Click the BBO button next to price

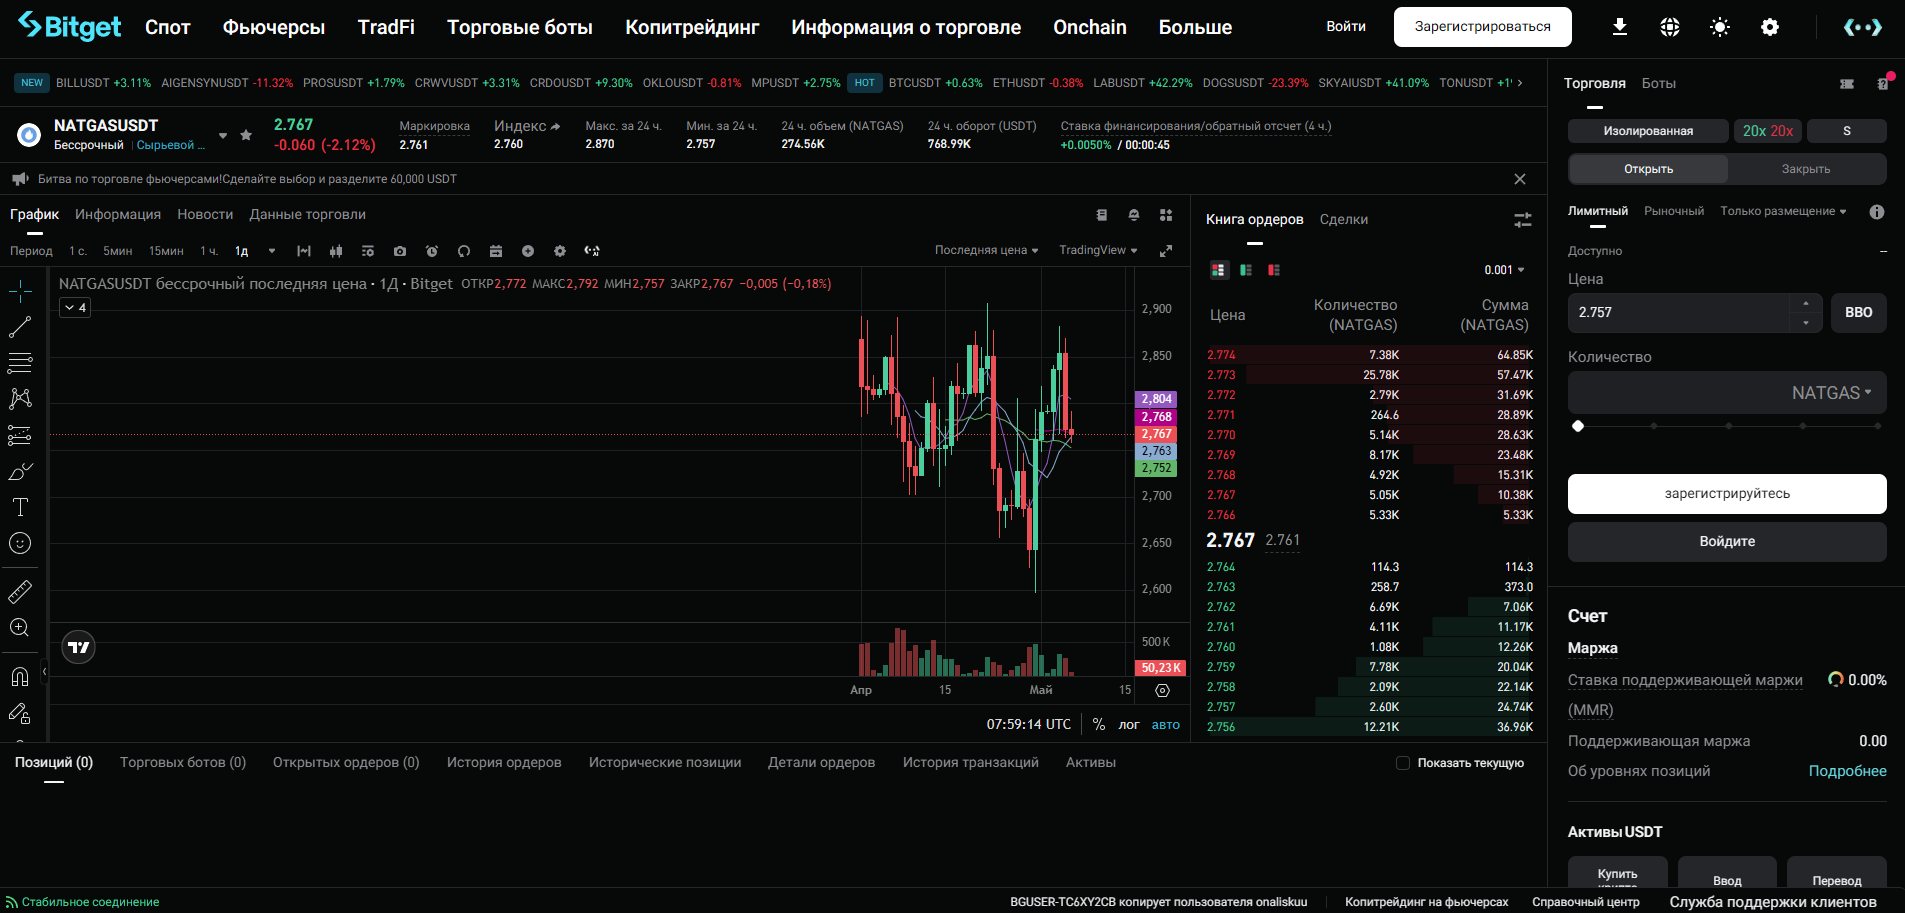1859,312
